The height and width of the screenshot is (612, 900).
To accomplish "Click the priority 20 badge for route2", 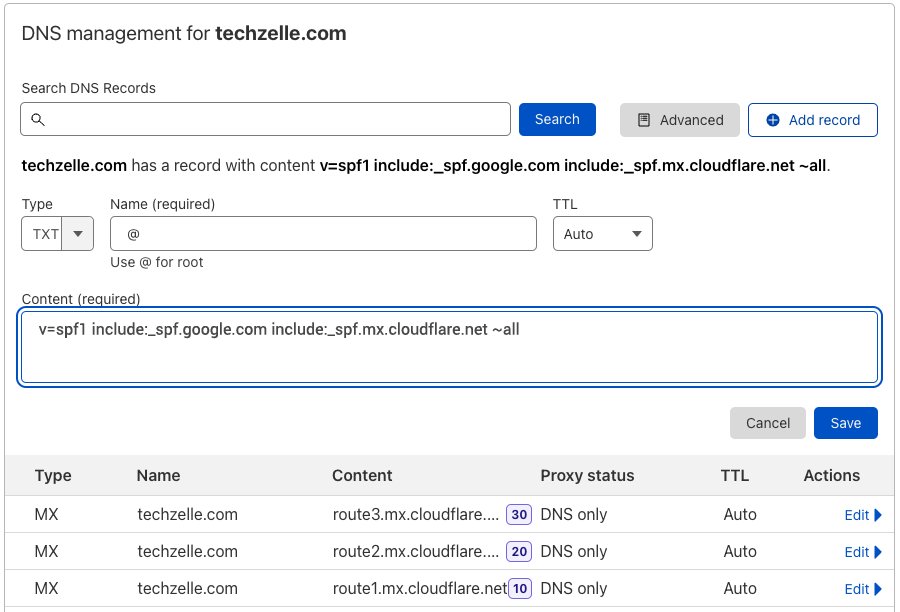I will click(519, 552).
